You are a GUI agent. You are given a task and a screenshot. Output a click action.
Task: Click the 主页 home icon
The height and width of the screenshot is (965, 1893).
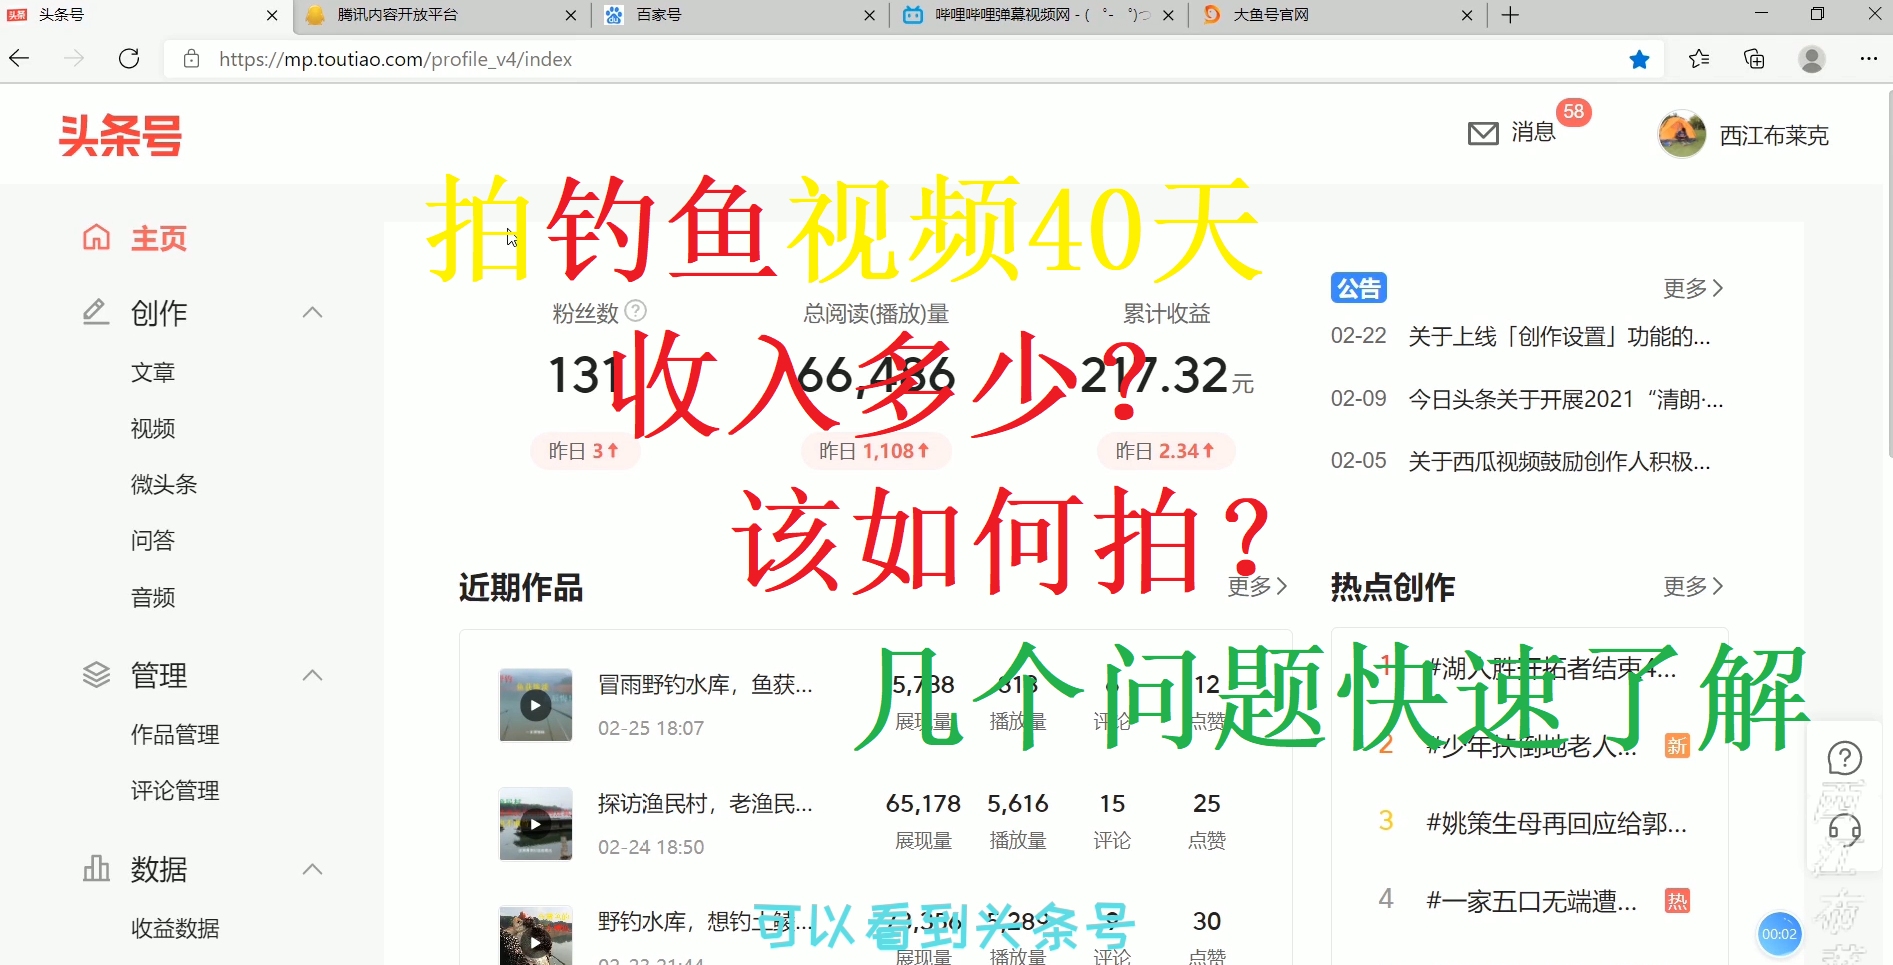(96, 237)
